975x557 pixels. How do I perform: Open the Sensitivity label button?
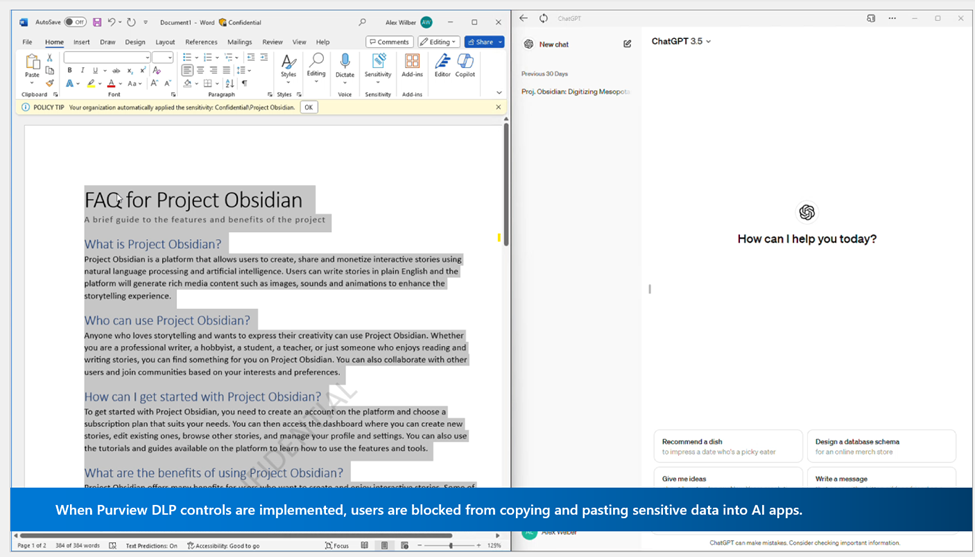coord(377,67)
